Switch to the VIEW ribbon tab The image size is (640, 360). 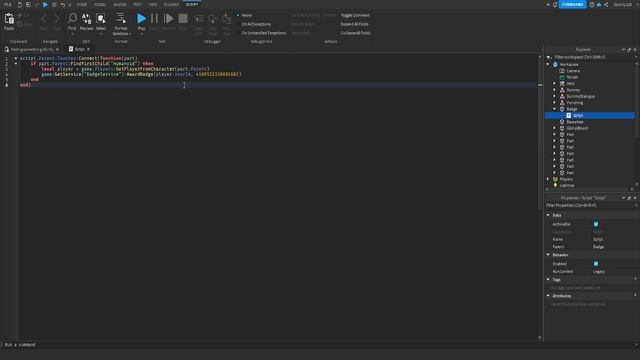153,4
